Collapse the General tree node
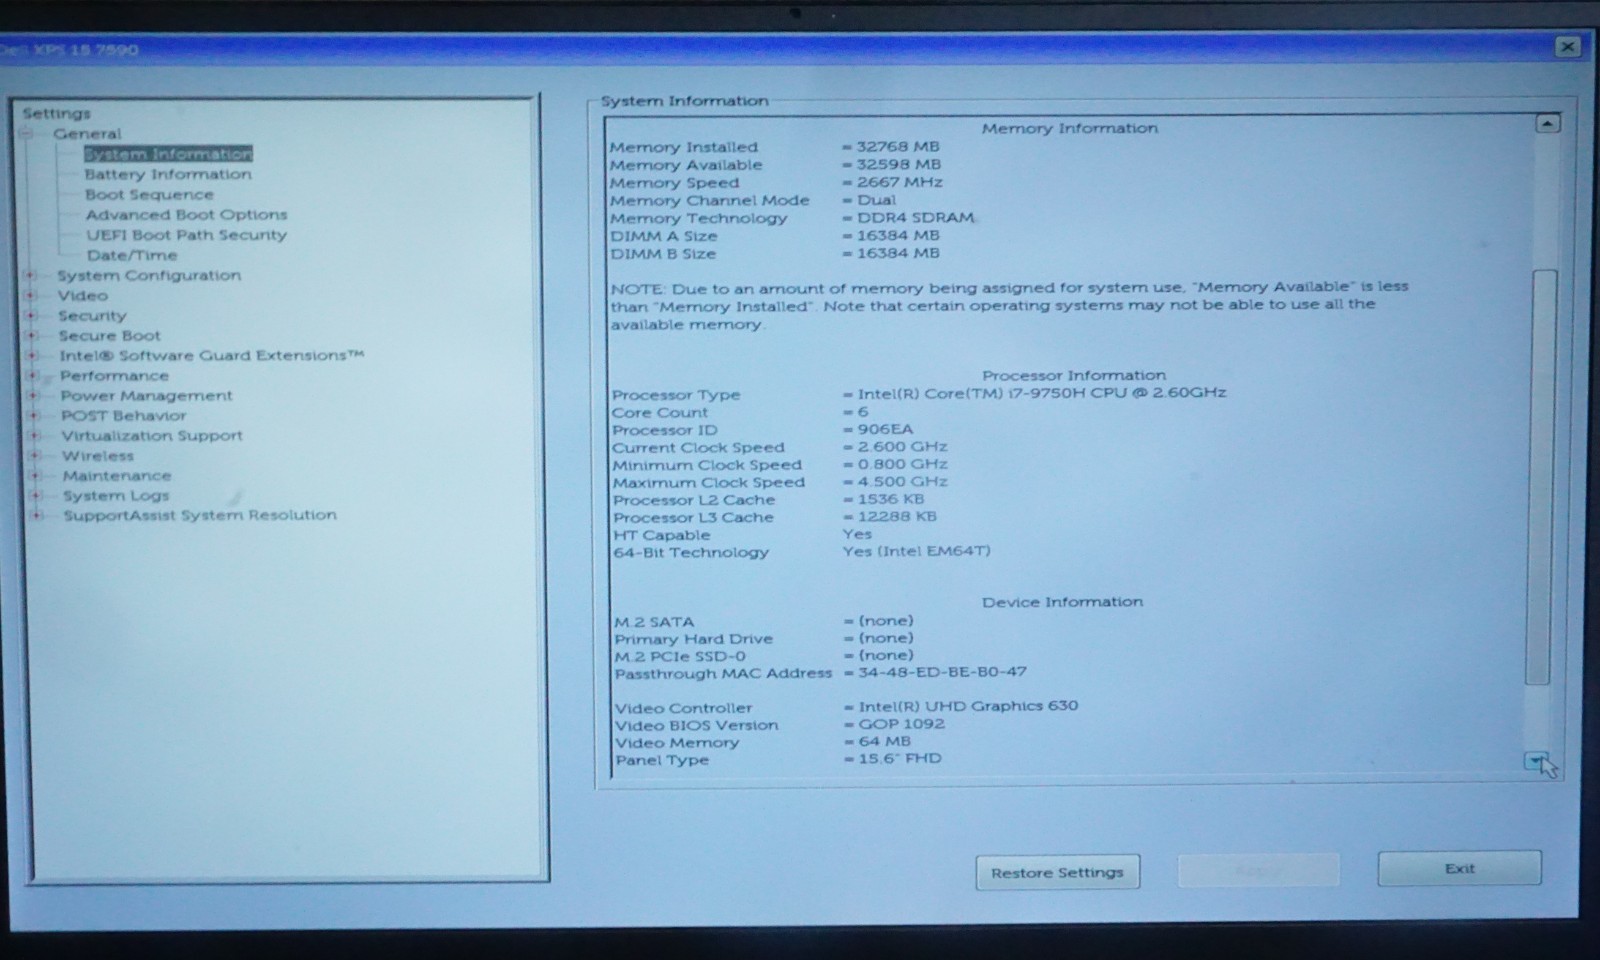 pos(28,134)
